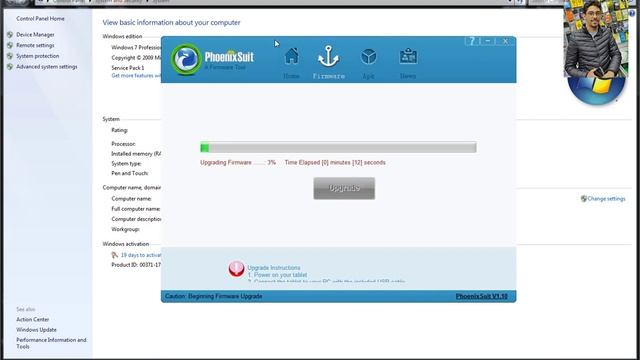Open Control Panel Home link
Viewport: 640px width, 360px height.
[x=40, y=19]
